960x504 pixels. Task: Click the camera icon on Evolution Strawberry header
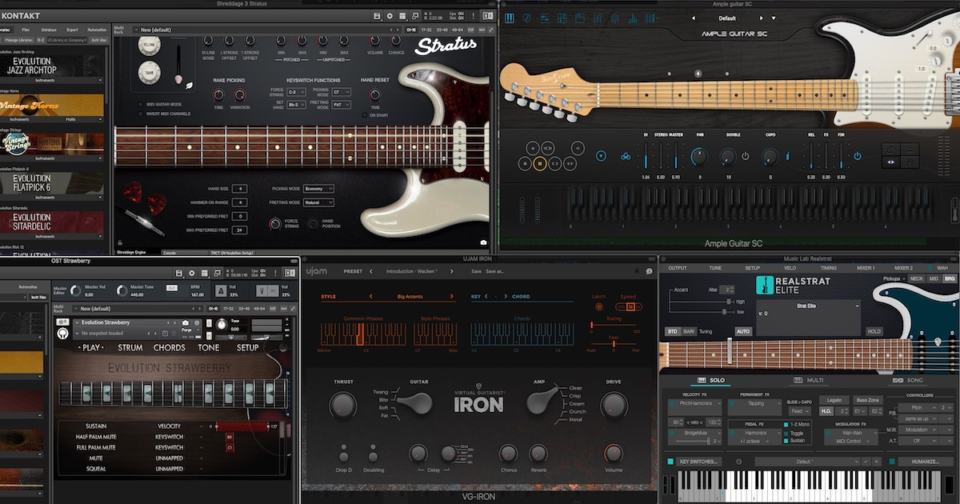pos(186,323)
